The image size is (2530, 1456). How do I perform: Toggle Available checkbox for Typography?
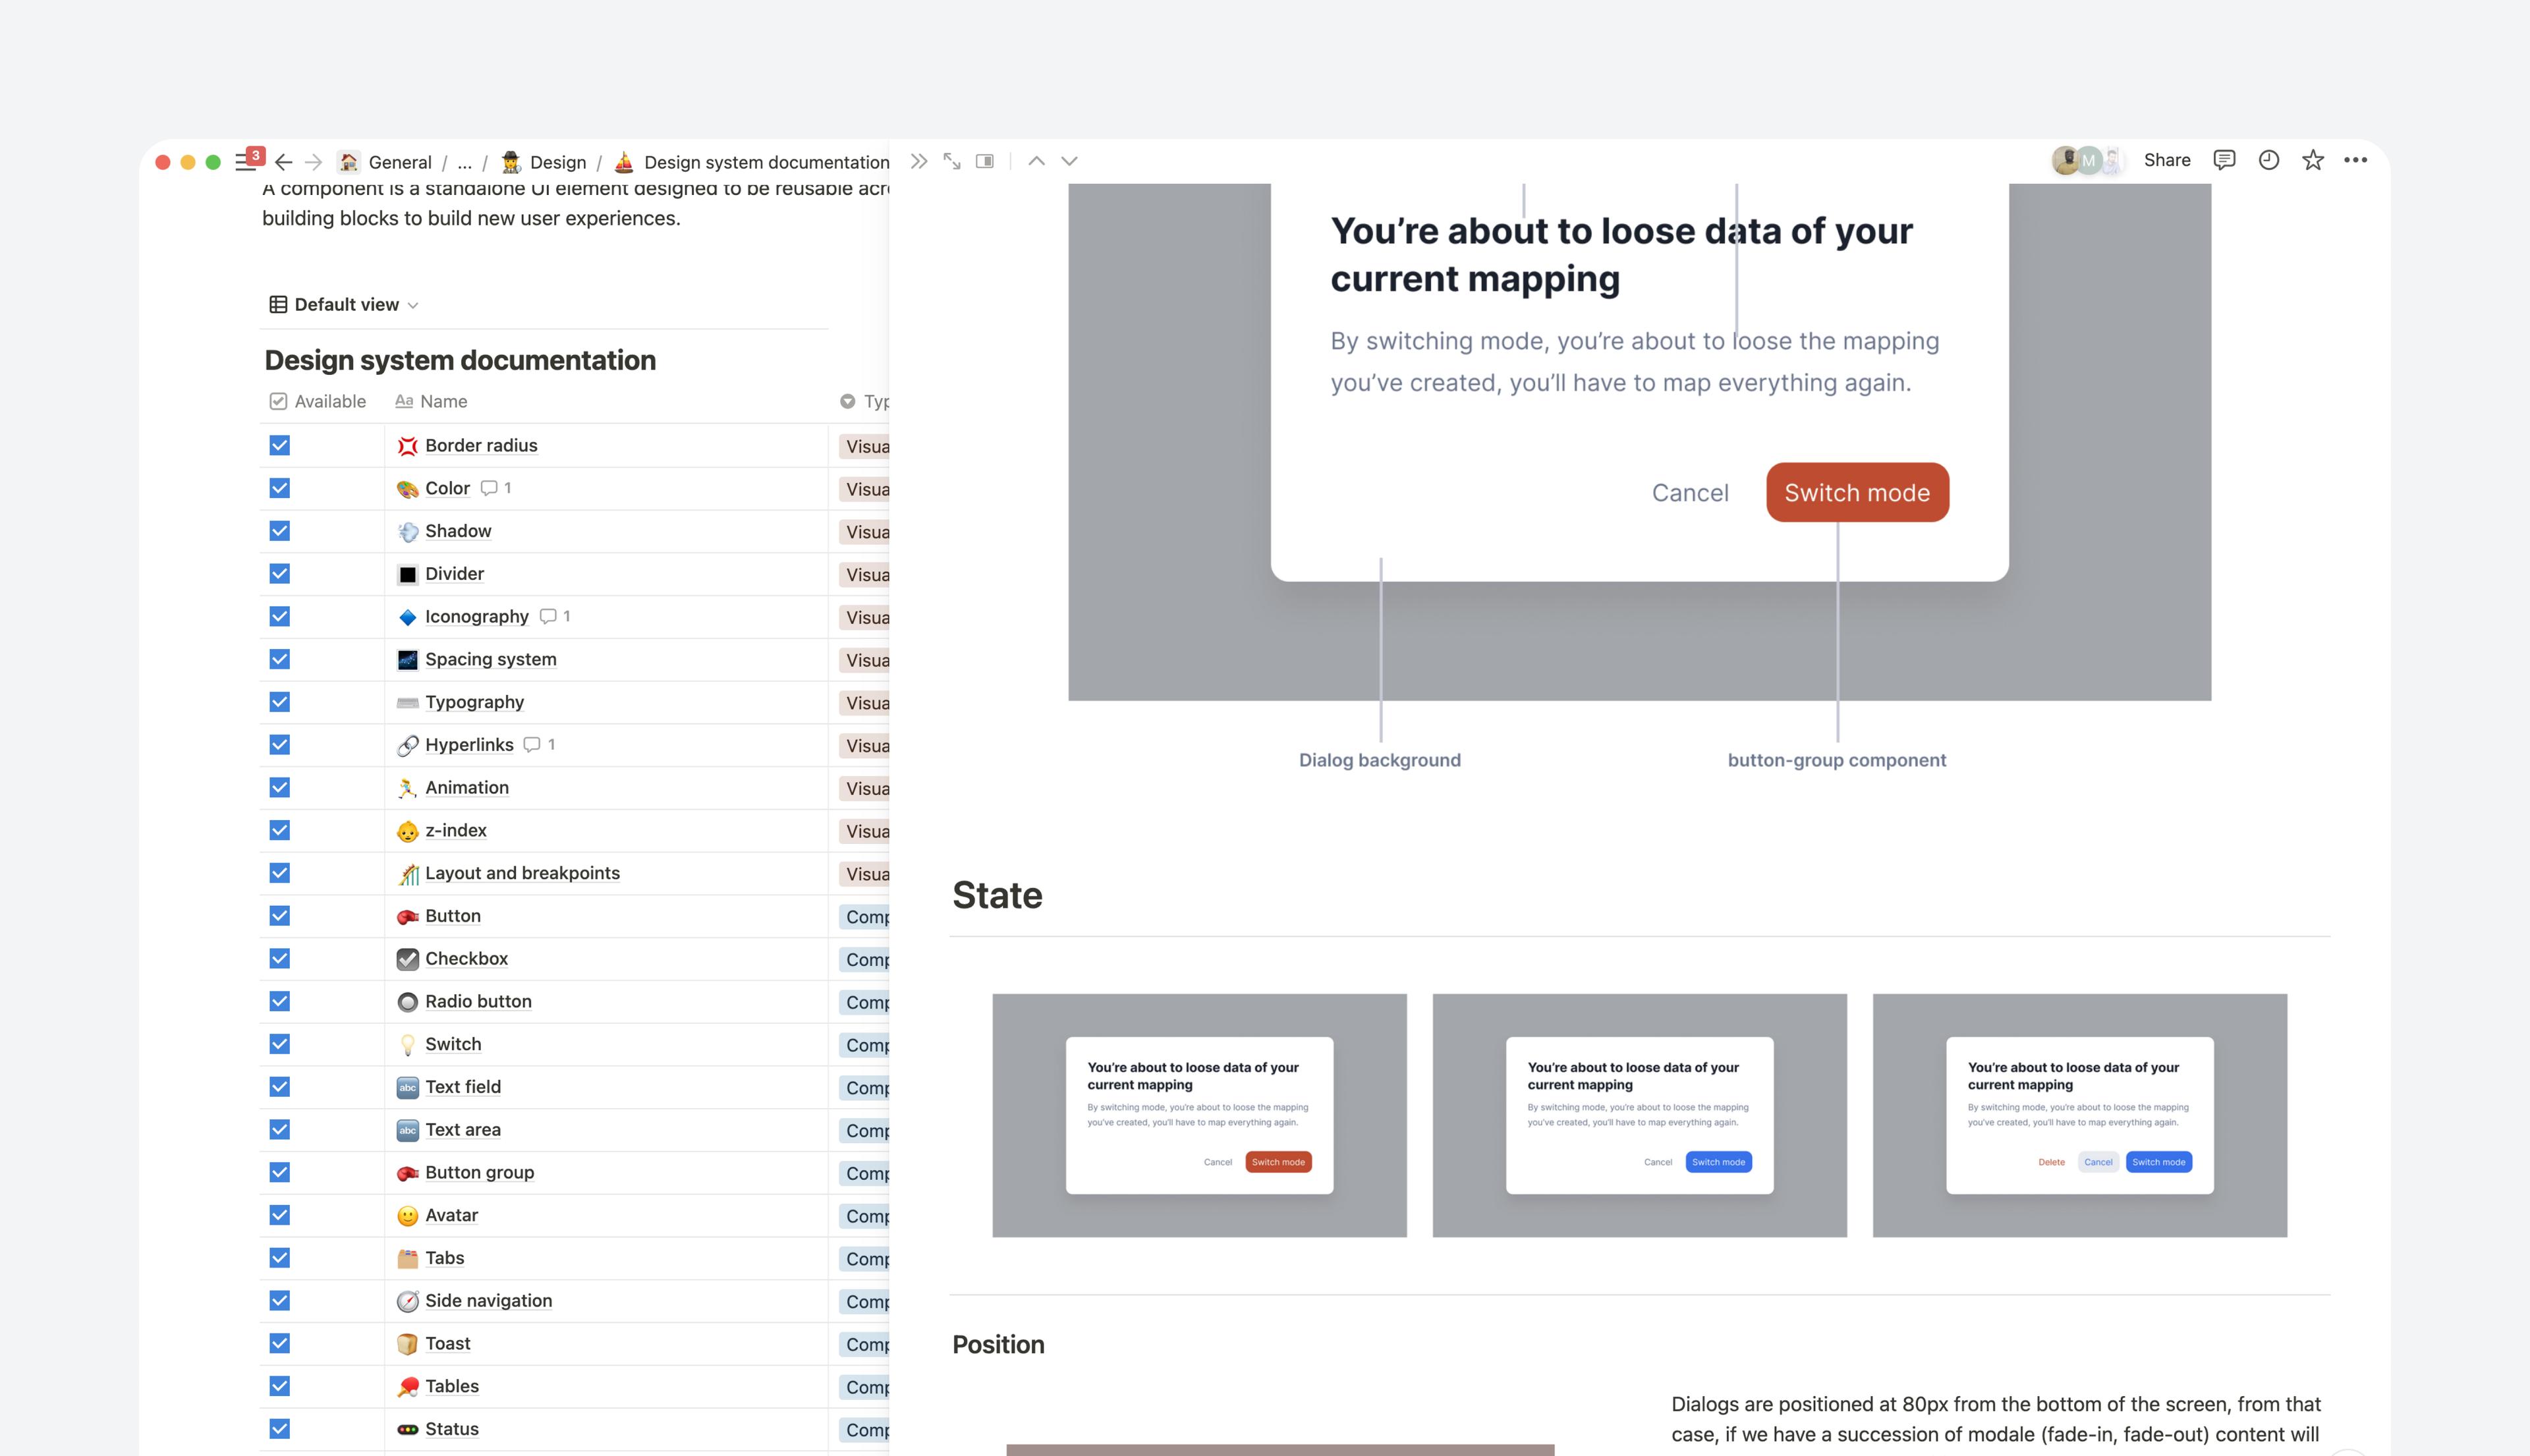[280, 702]
